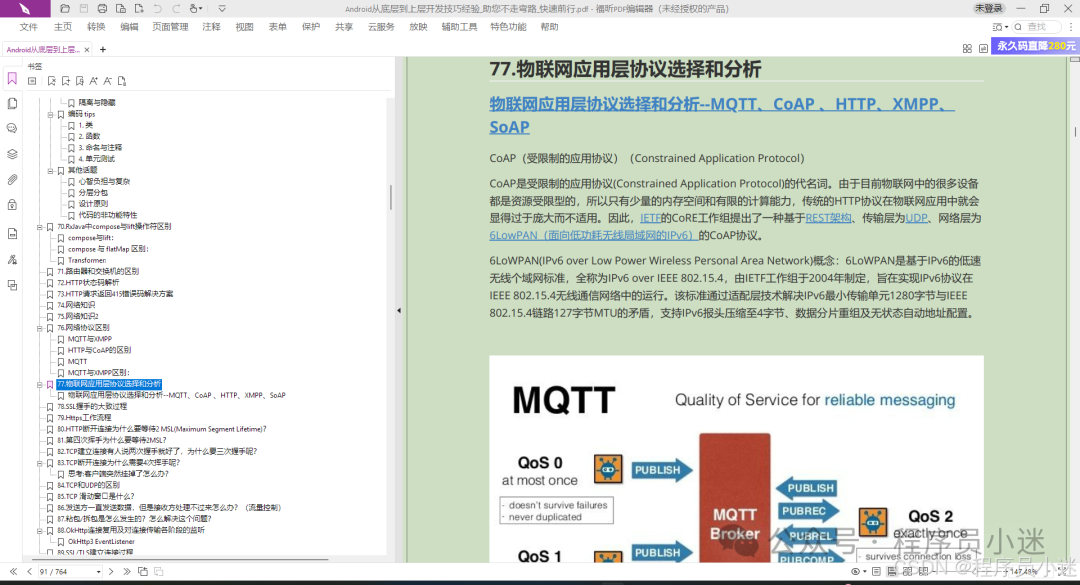Click the bookmark panel vertical scrollbar thumb
This screenshot has width=1080, height=585.
click(391, 197)
